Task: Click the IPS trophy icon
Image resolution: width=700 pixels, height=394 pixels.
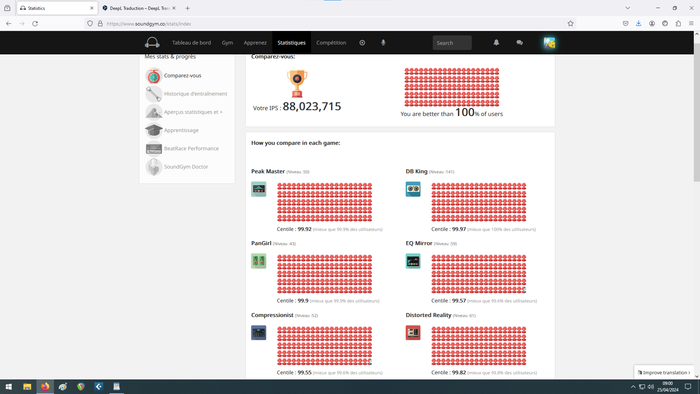Action: [x=297, y=83]
